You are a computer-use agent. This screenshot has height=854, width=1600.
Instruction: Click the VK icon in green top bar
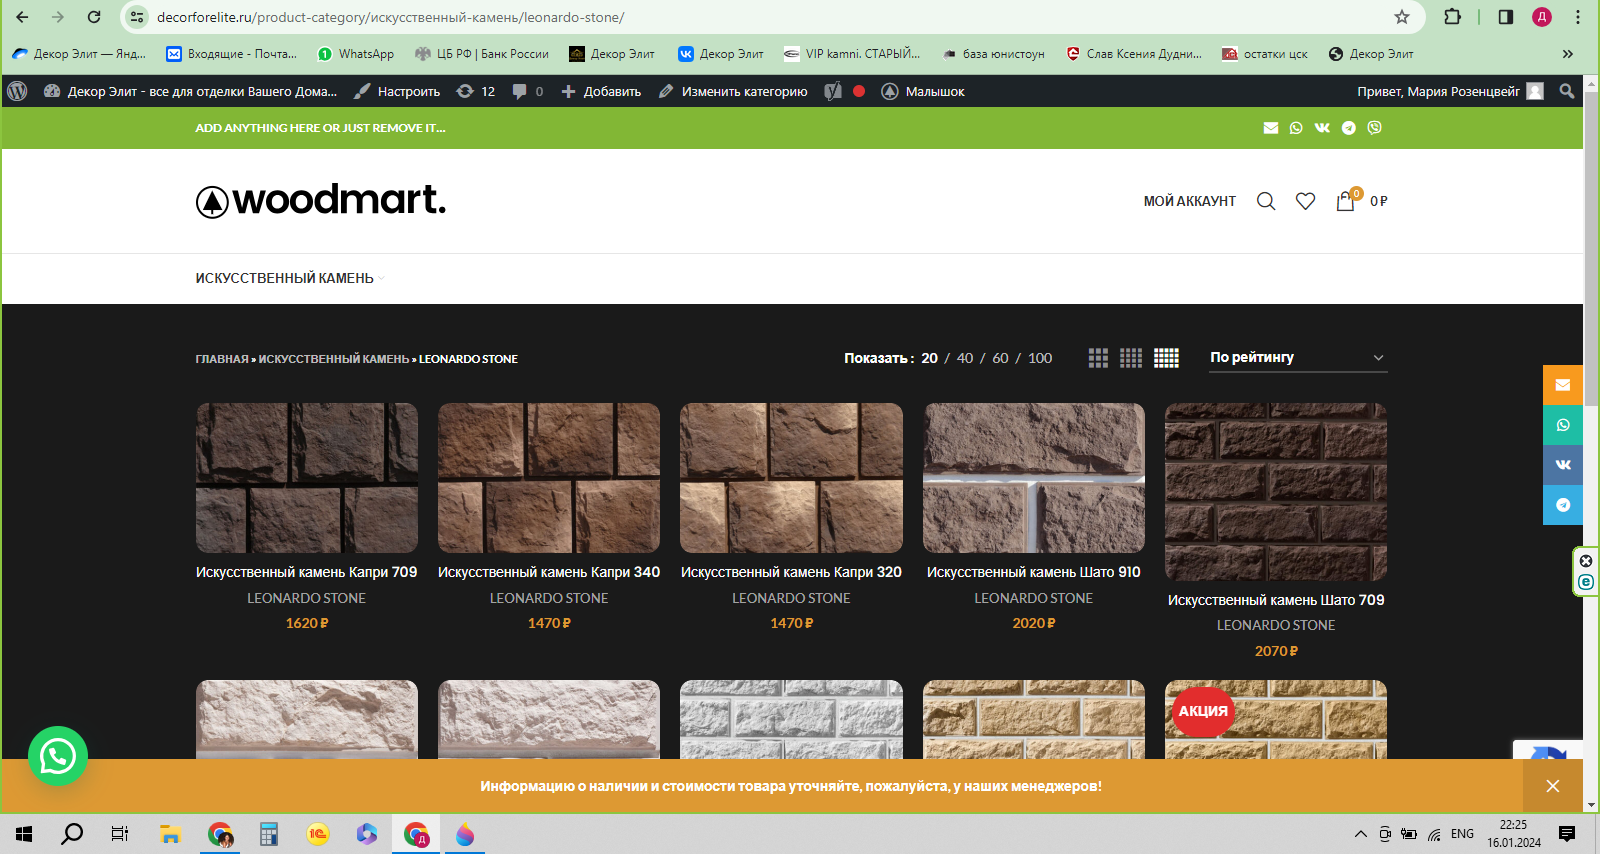click(1322, 128)
